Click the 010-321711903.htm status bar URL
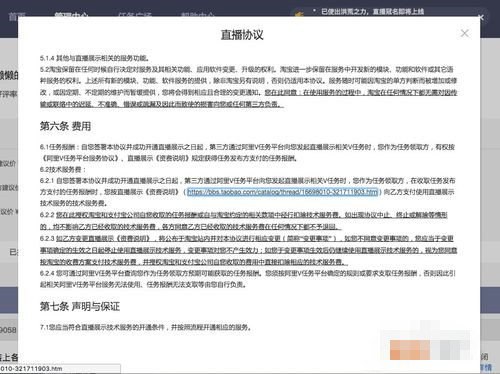500x374 pixels. [31, 369]
